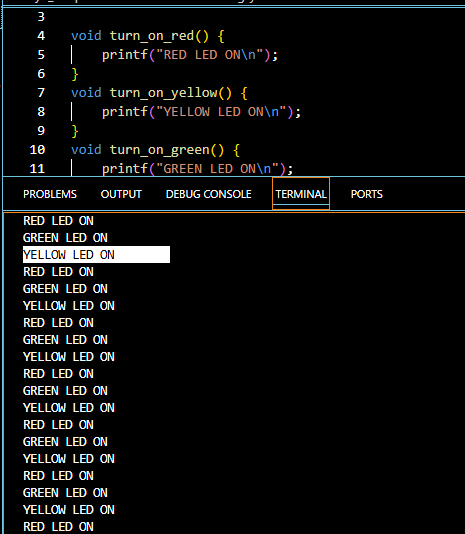Switch to the PROBLEMS panel tab

click(x=50, y=194)
